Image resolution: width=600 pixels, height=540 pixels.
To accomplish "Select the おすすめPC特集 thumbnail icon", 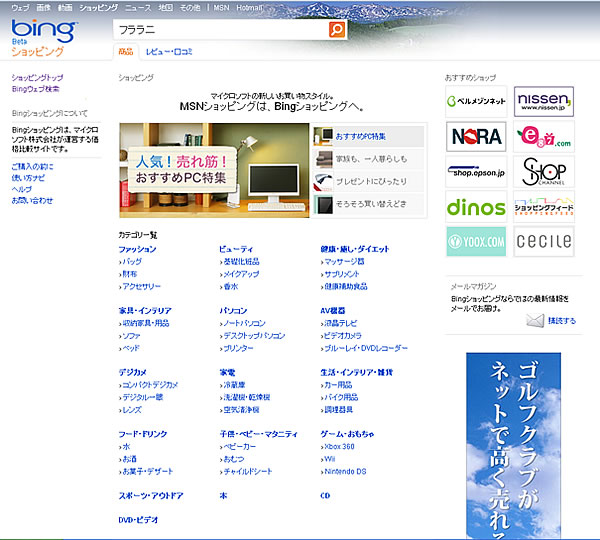I will [x=323, y=137].
